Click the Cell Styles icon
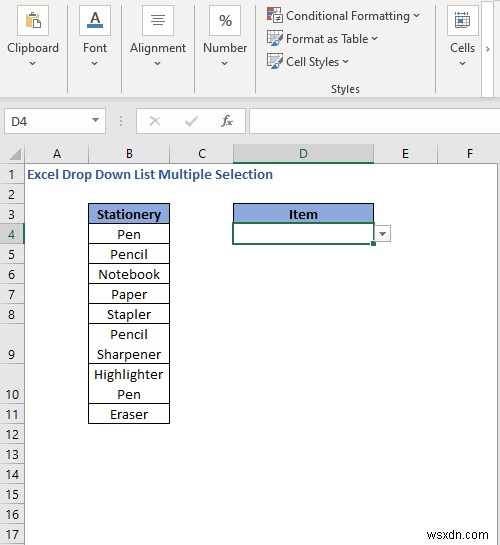Viewport: 500px width, 545px height. click(x=274, y=61)
